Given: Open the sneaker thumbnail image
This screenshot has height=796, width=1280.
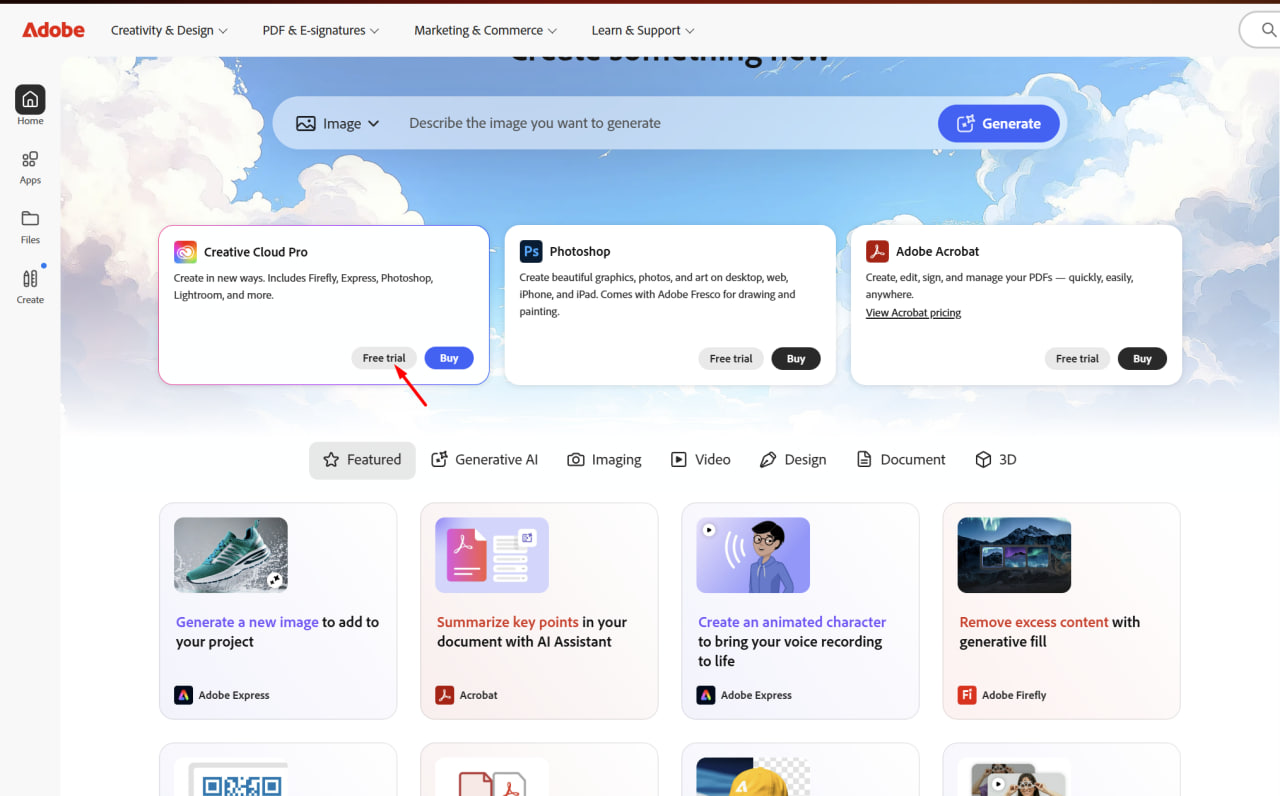Looking at the screenshot, I should point(231,555).
